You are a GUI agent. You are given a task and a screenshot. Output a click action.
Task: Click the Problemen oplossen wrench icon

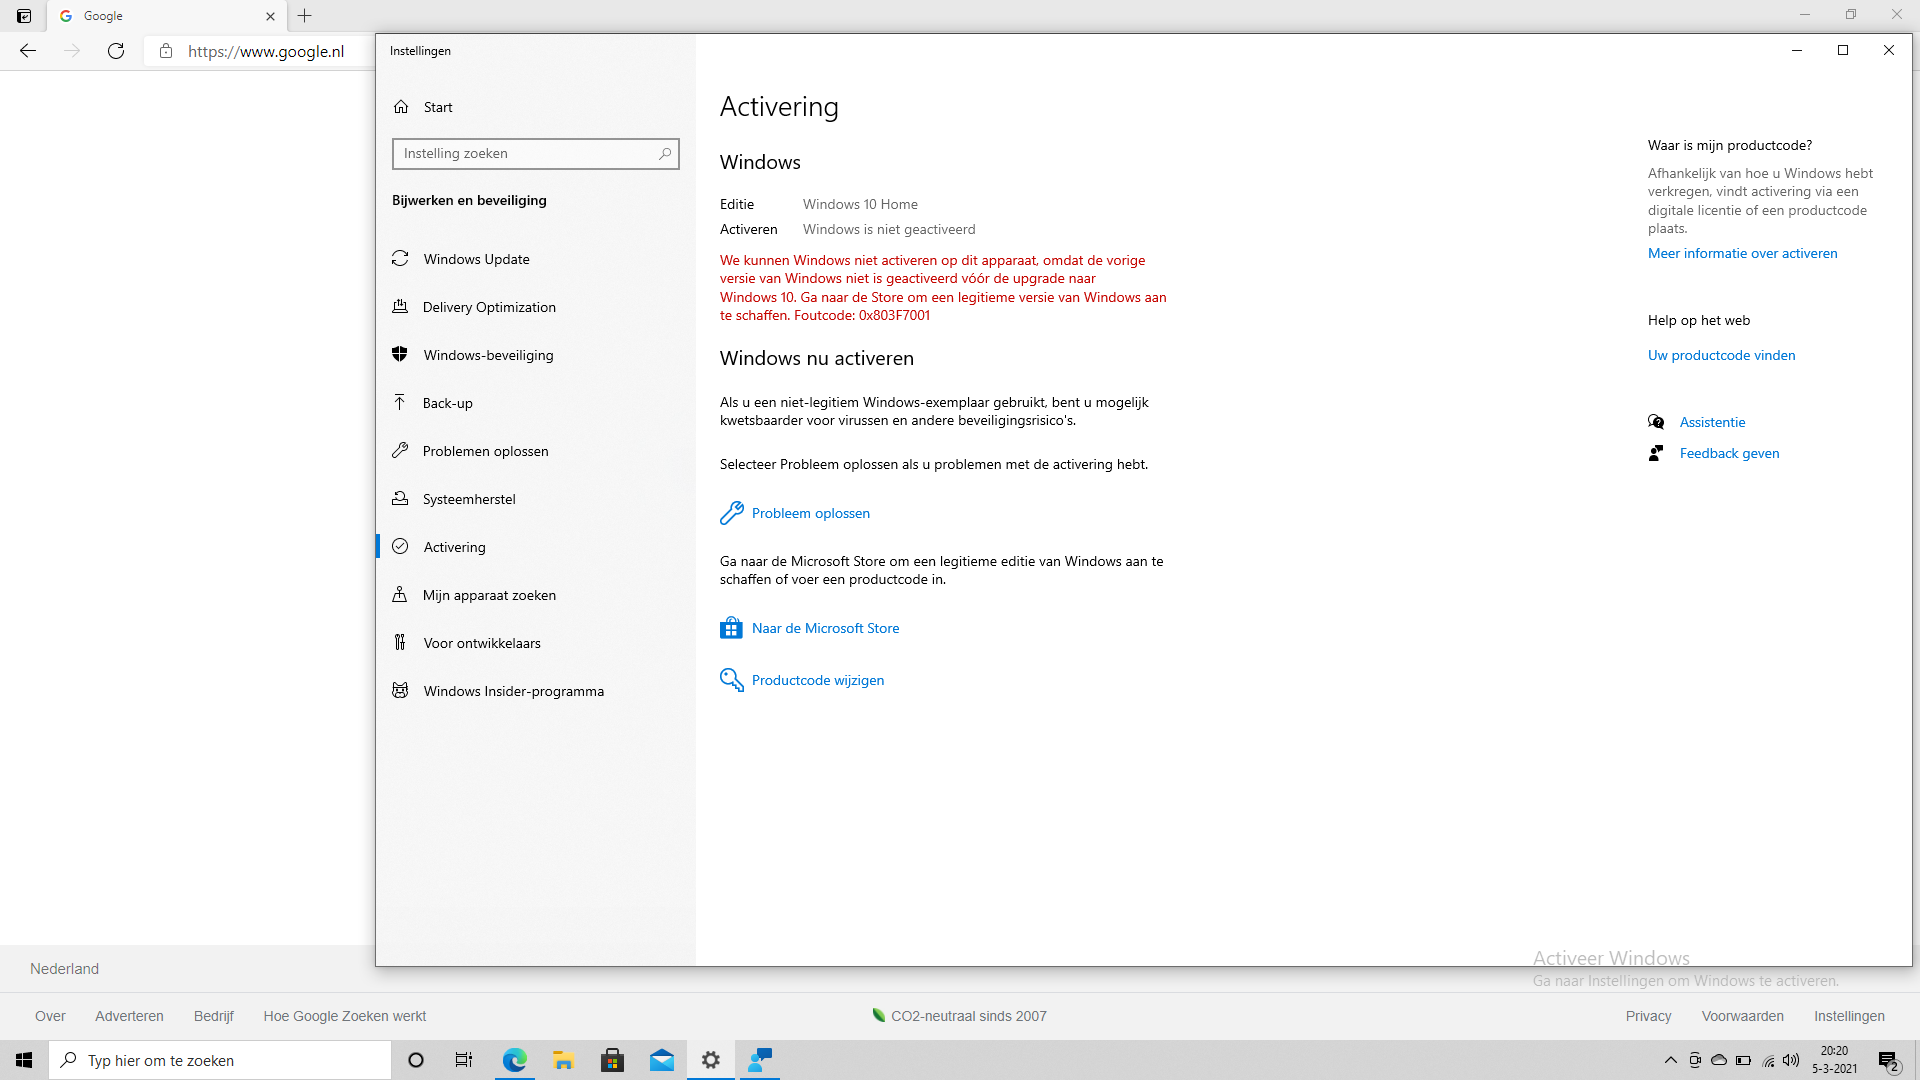pyautogui.click(x=400, y=450)
